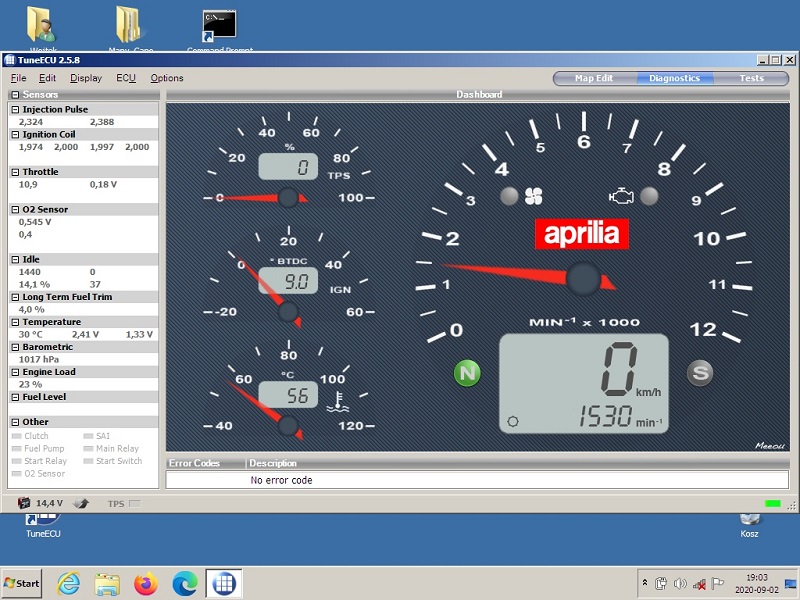
Task: Click the coolant gauge needle hub
Action: 288,426
